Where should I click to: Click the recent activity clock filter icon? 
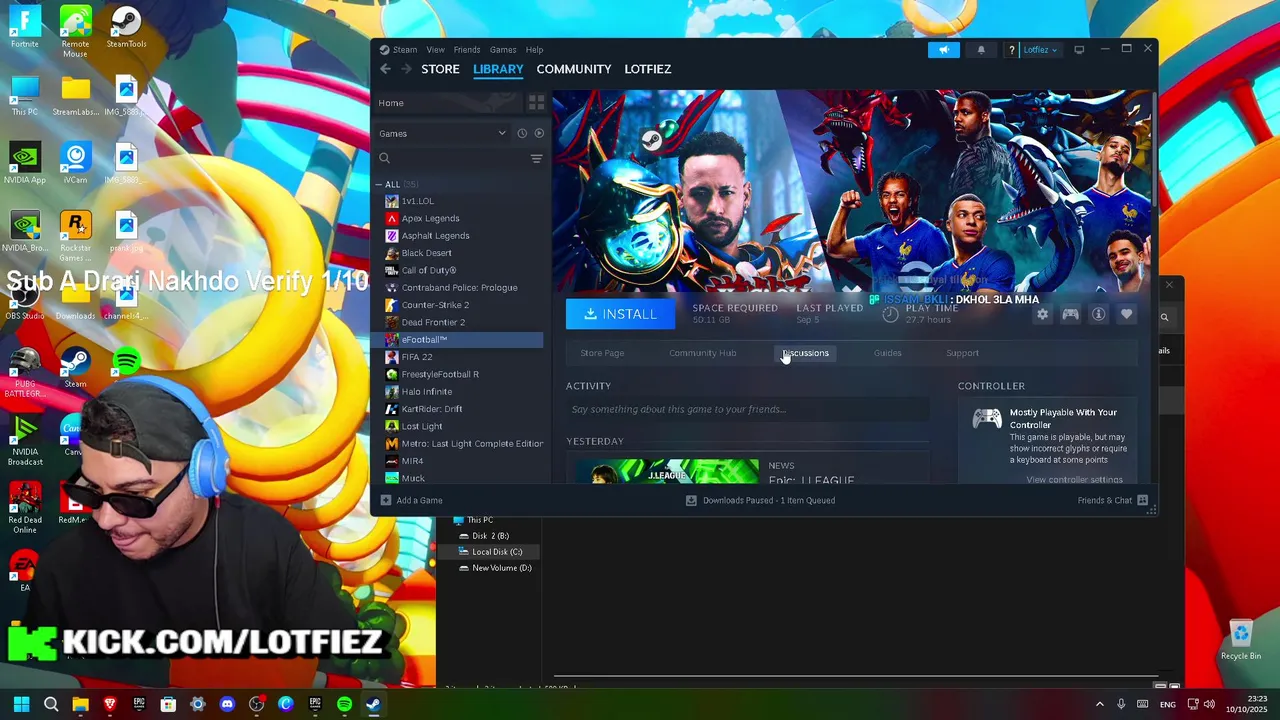[x=522, y=133]
